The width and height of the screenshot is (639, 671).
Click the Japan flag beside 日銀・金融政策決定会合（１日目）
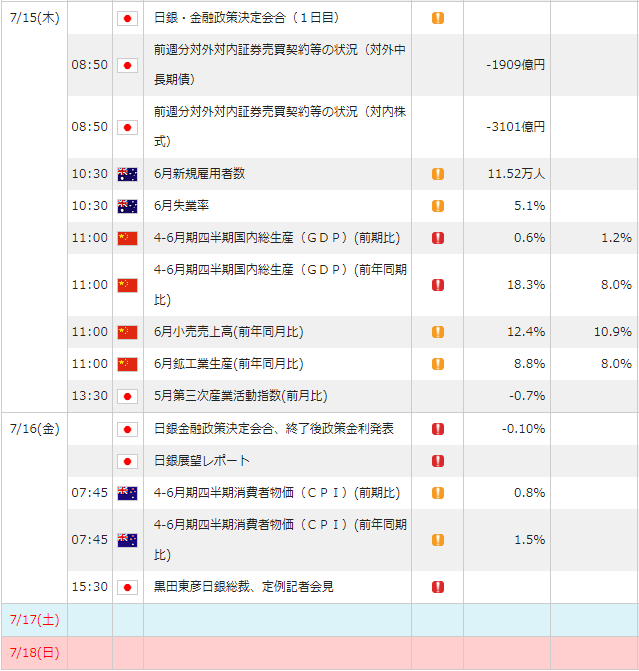pyautogui.click(x=128, y=18)
